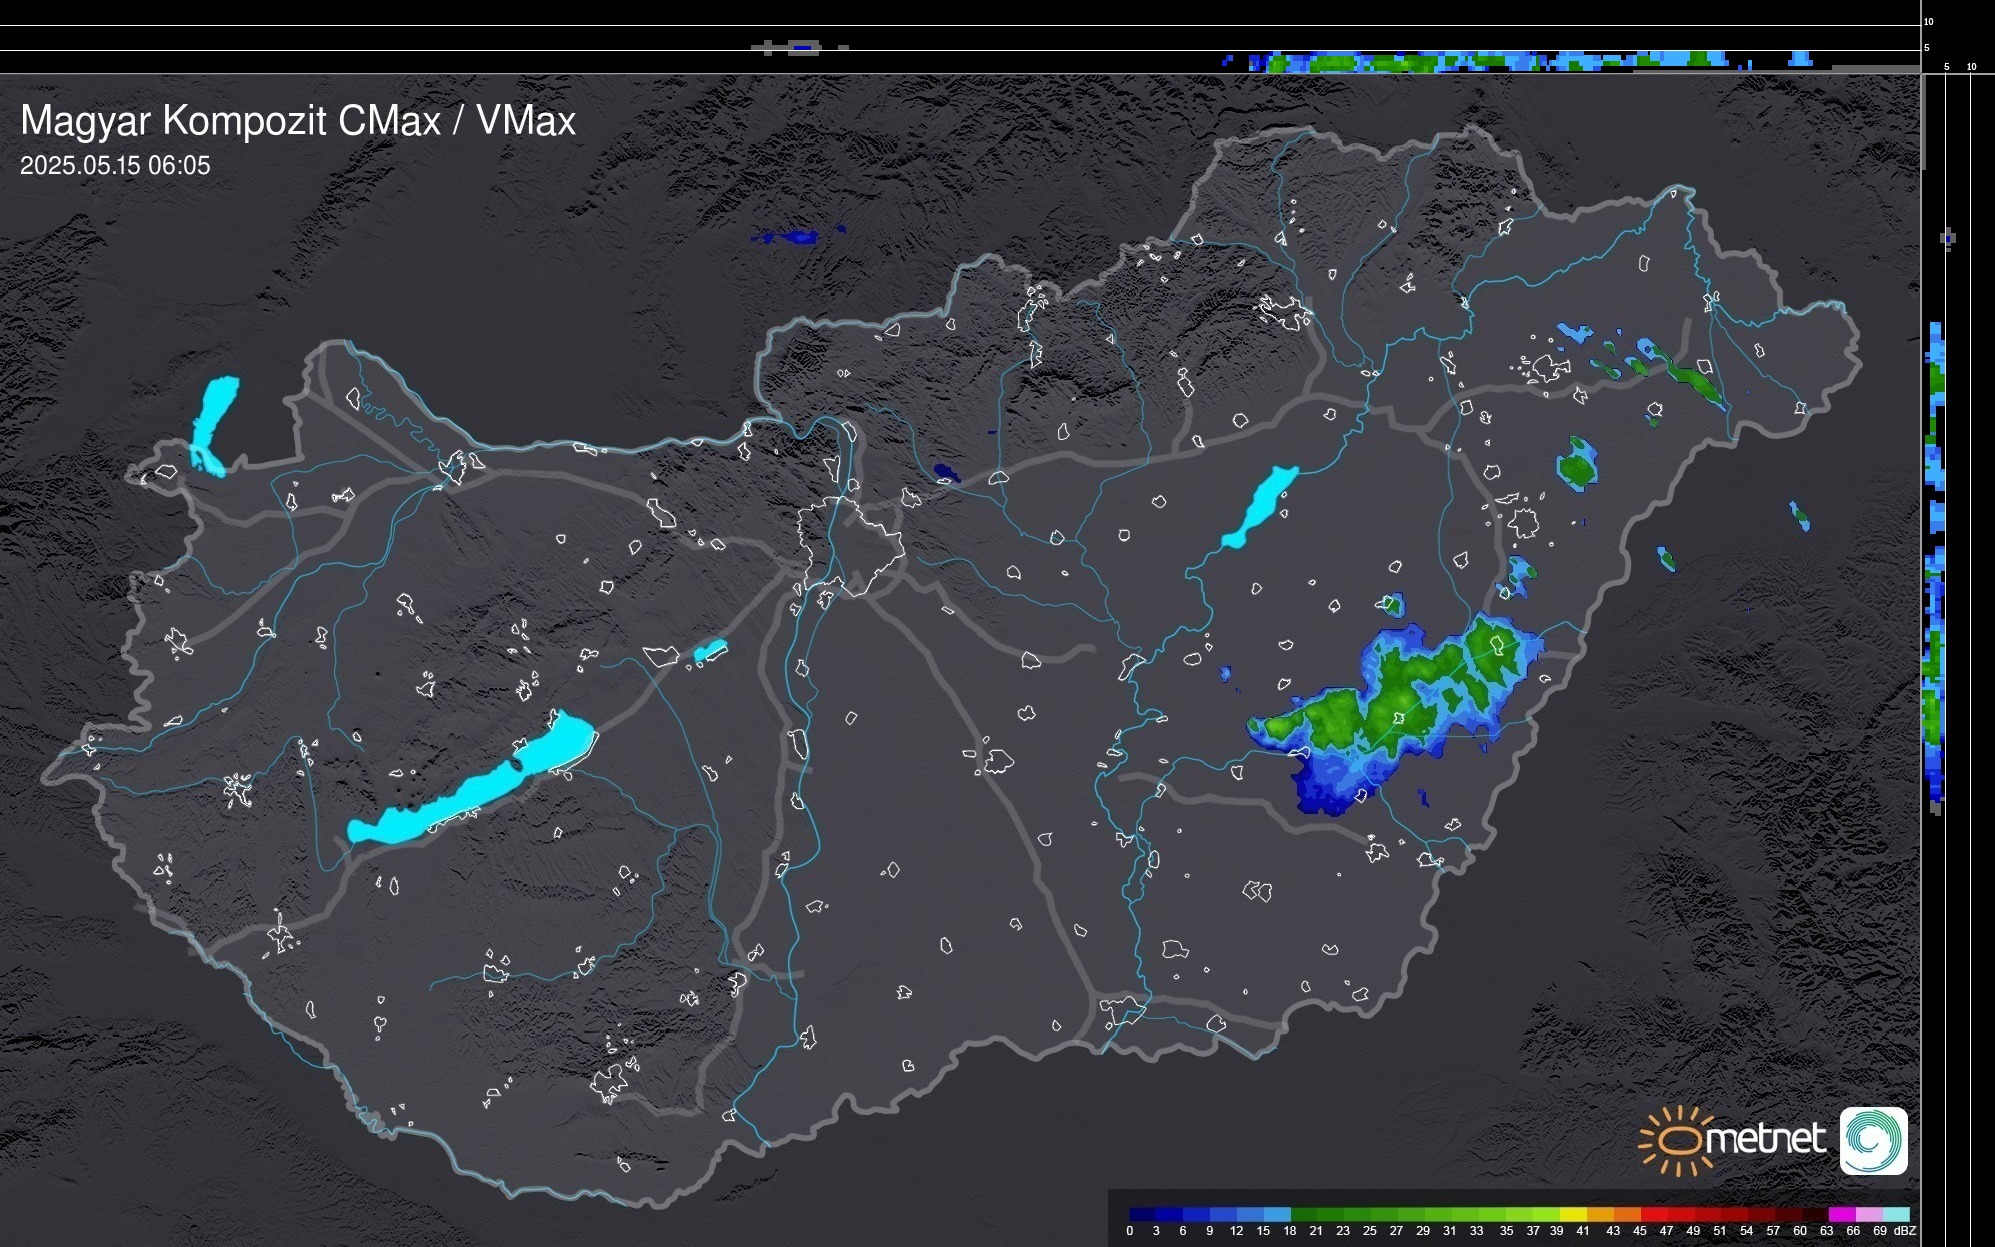
Task: Select the magenta 63 dBZ legend swatch
Action: click(1841, 1214)
